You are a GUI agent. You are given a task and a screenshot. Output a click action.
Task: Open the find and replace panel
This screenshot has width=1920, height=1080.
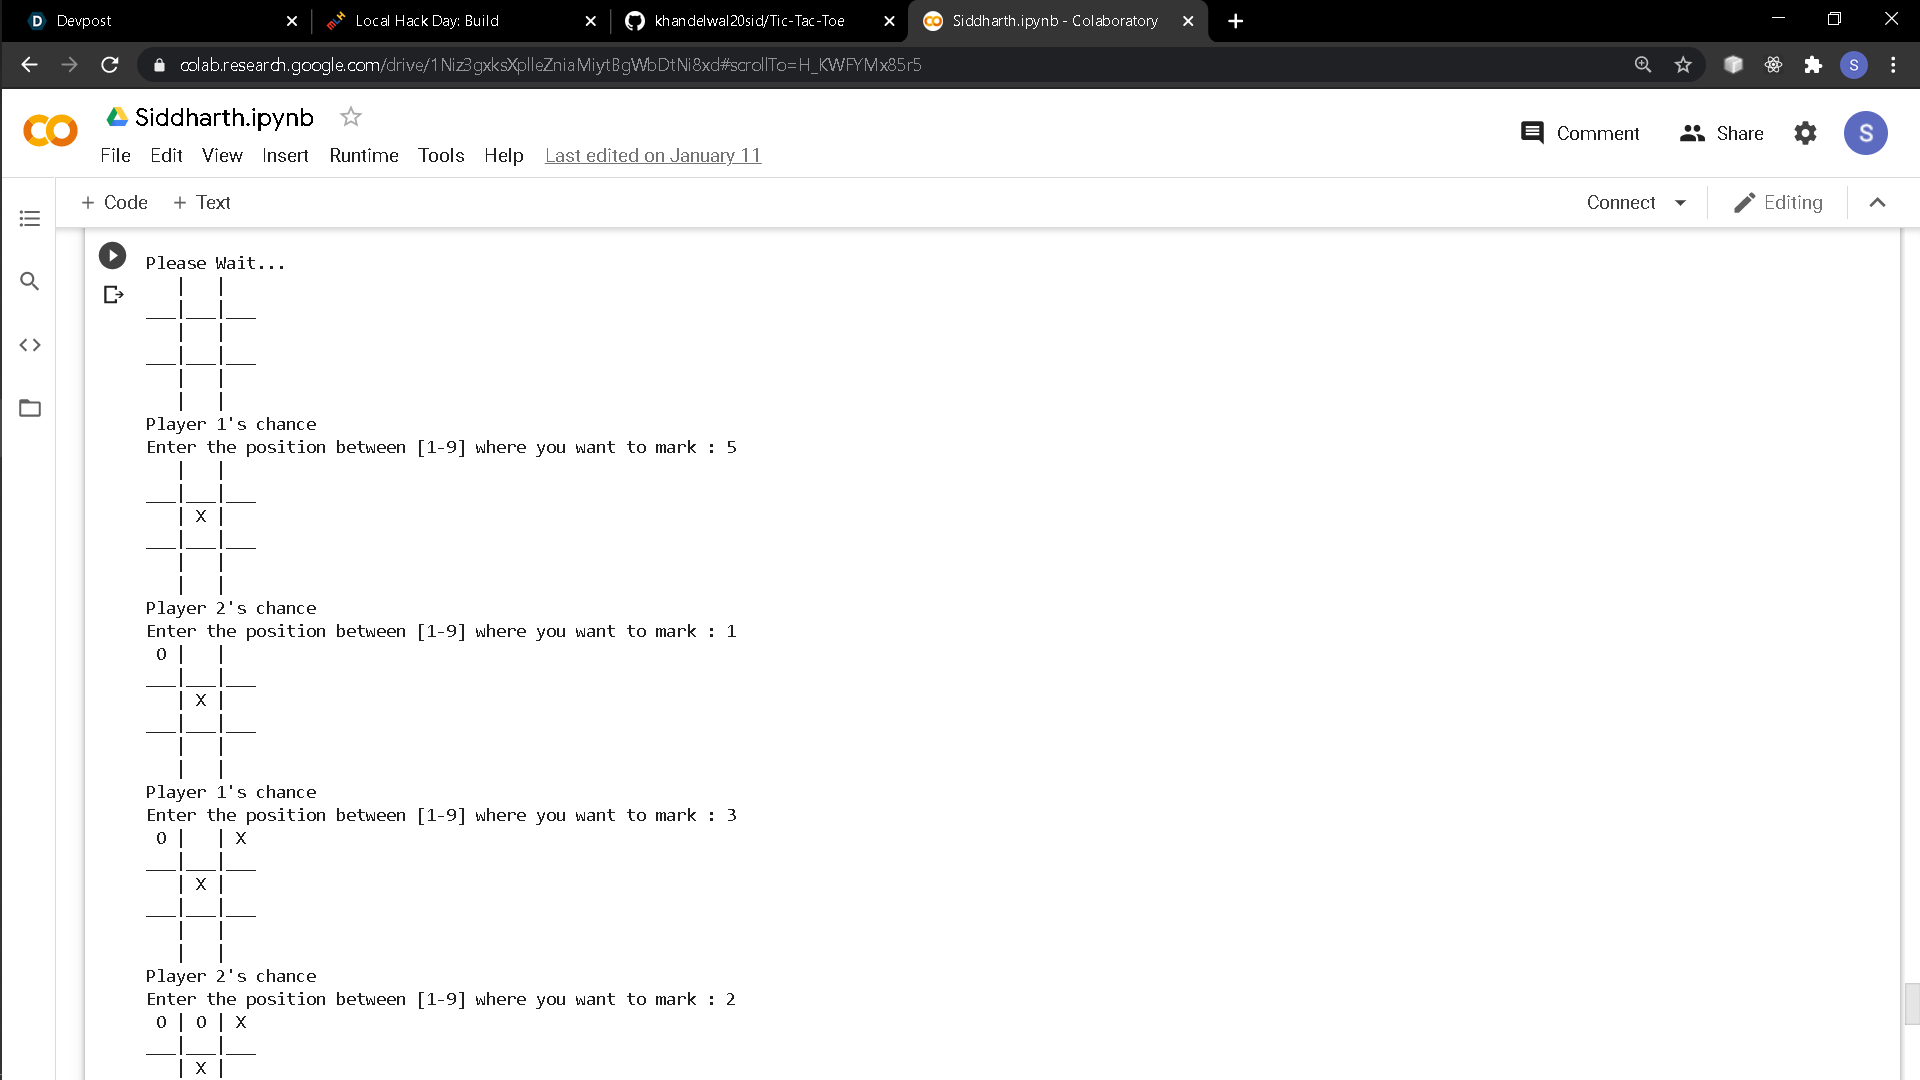(x=30, y=282)
